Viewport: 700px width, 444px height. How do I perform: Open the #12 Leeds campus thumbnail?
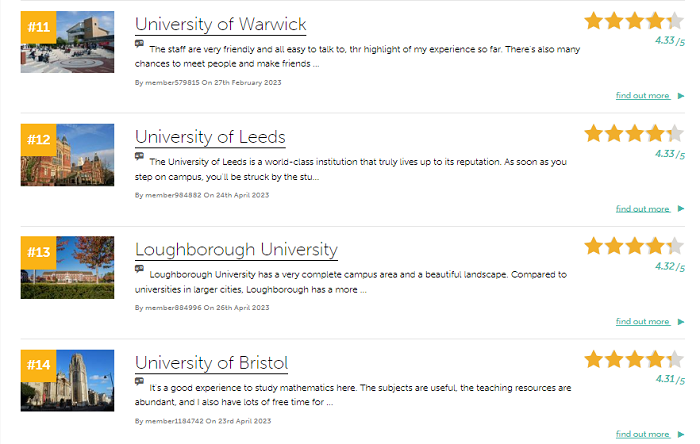pyautogui.click(x=86, y=155)
